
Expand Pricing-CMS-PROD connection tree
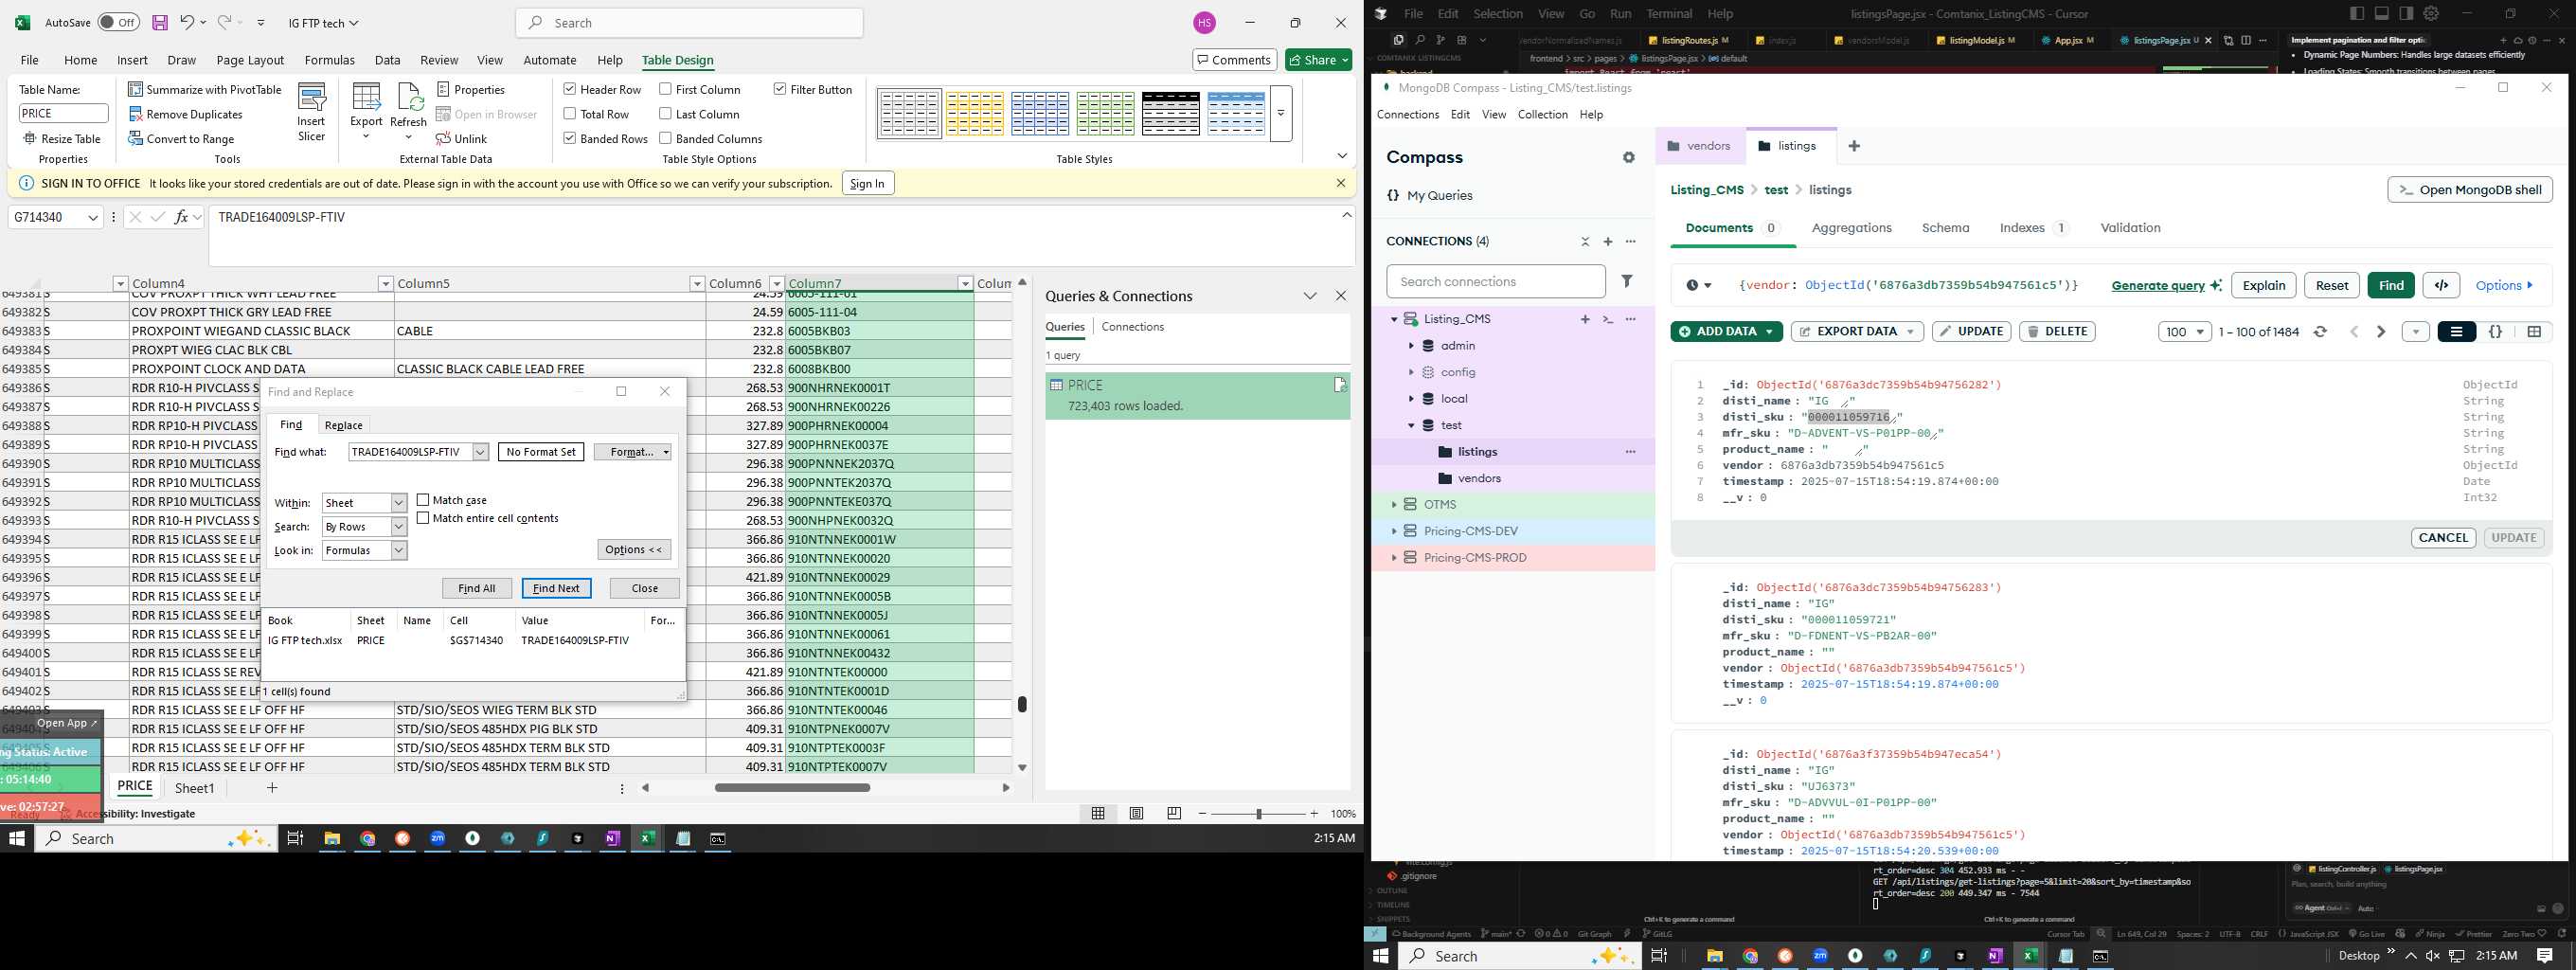click(1394, 558)
